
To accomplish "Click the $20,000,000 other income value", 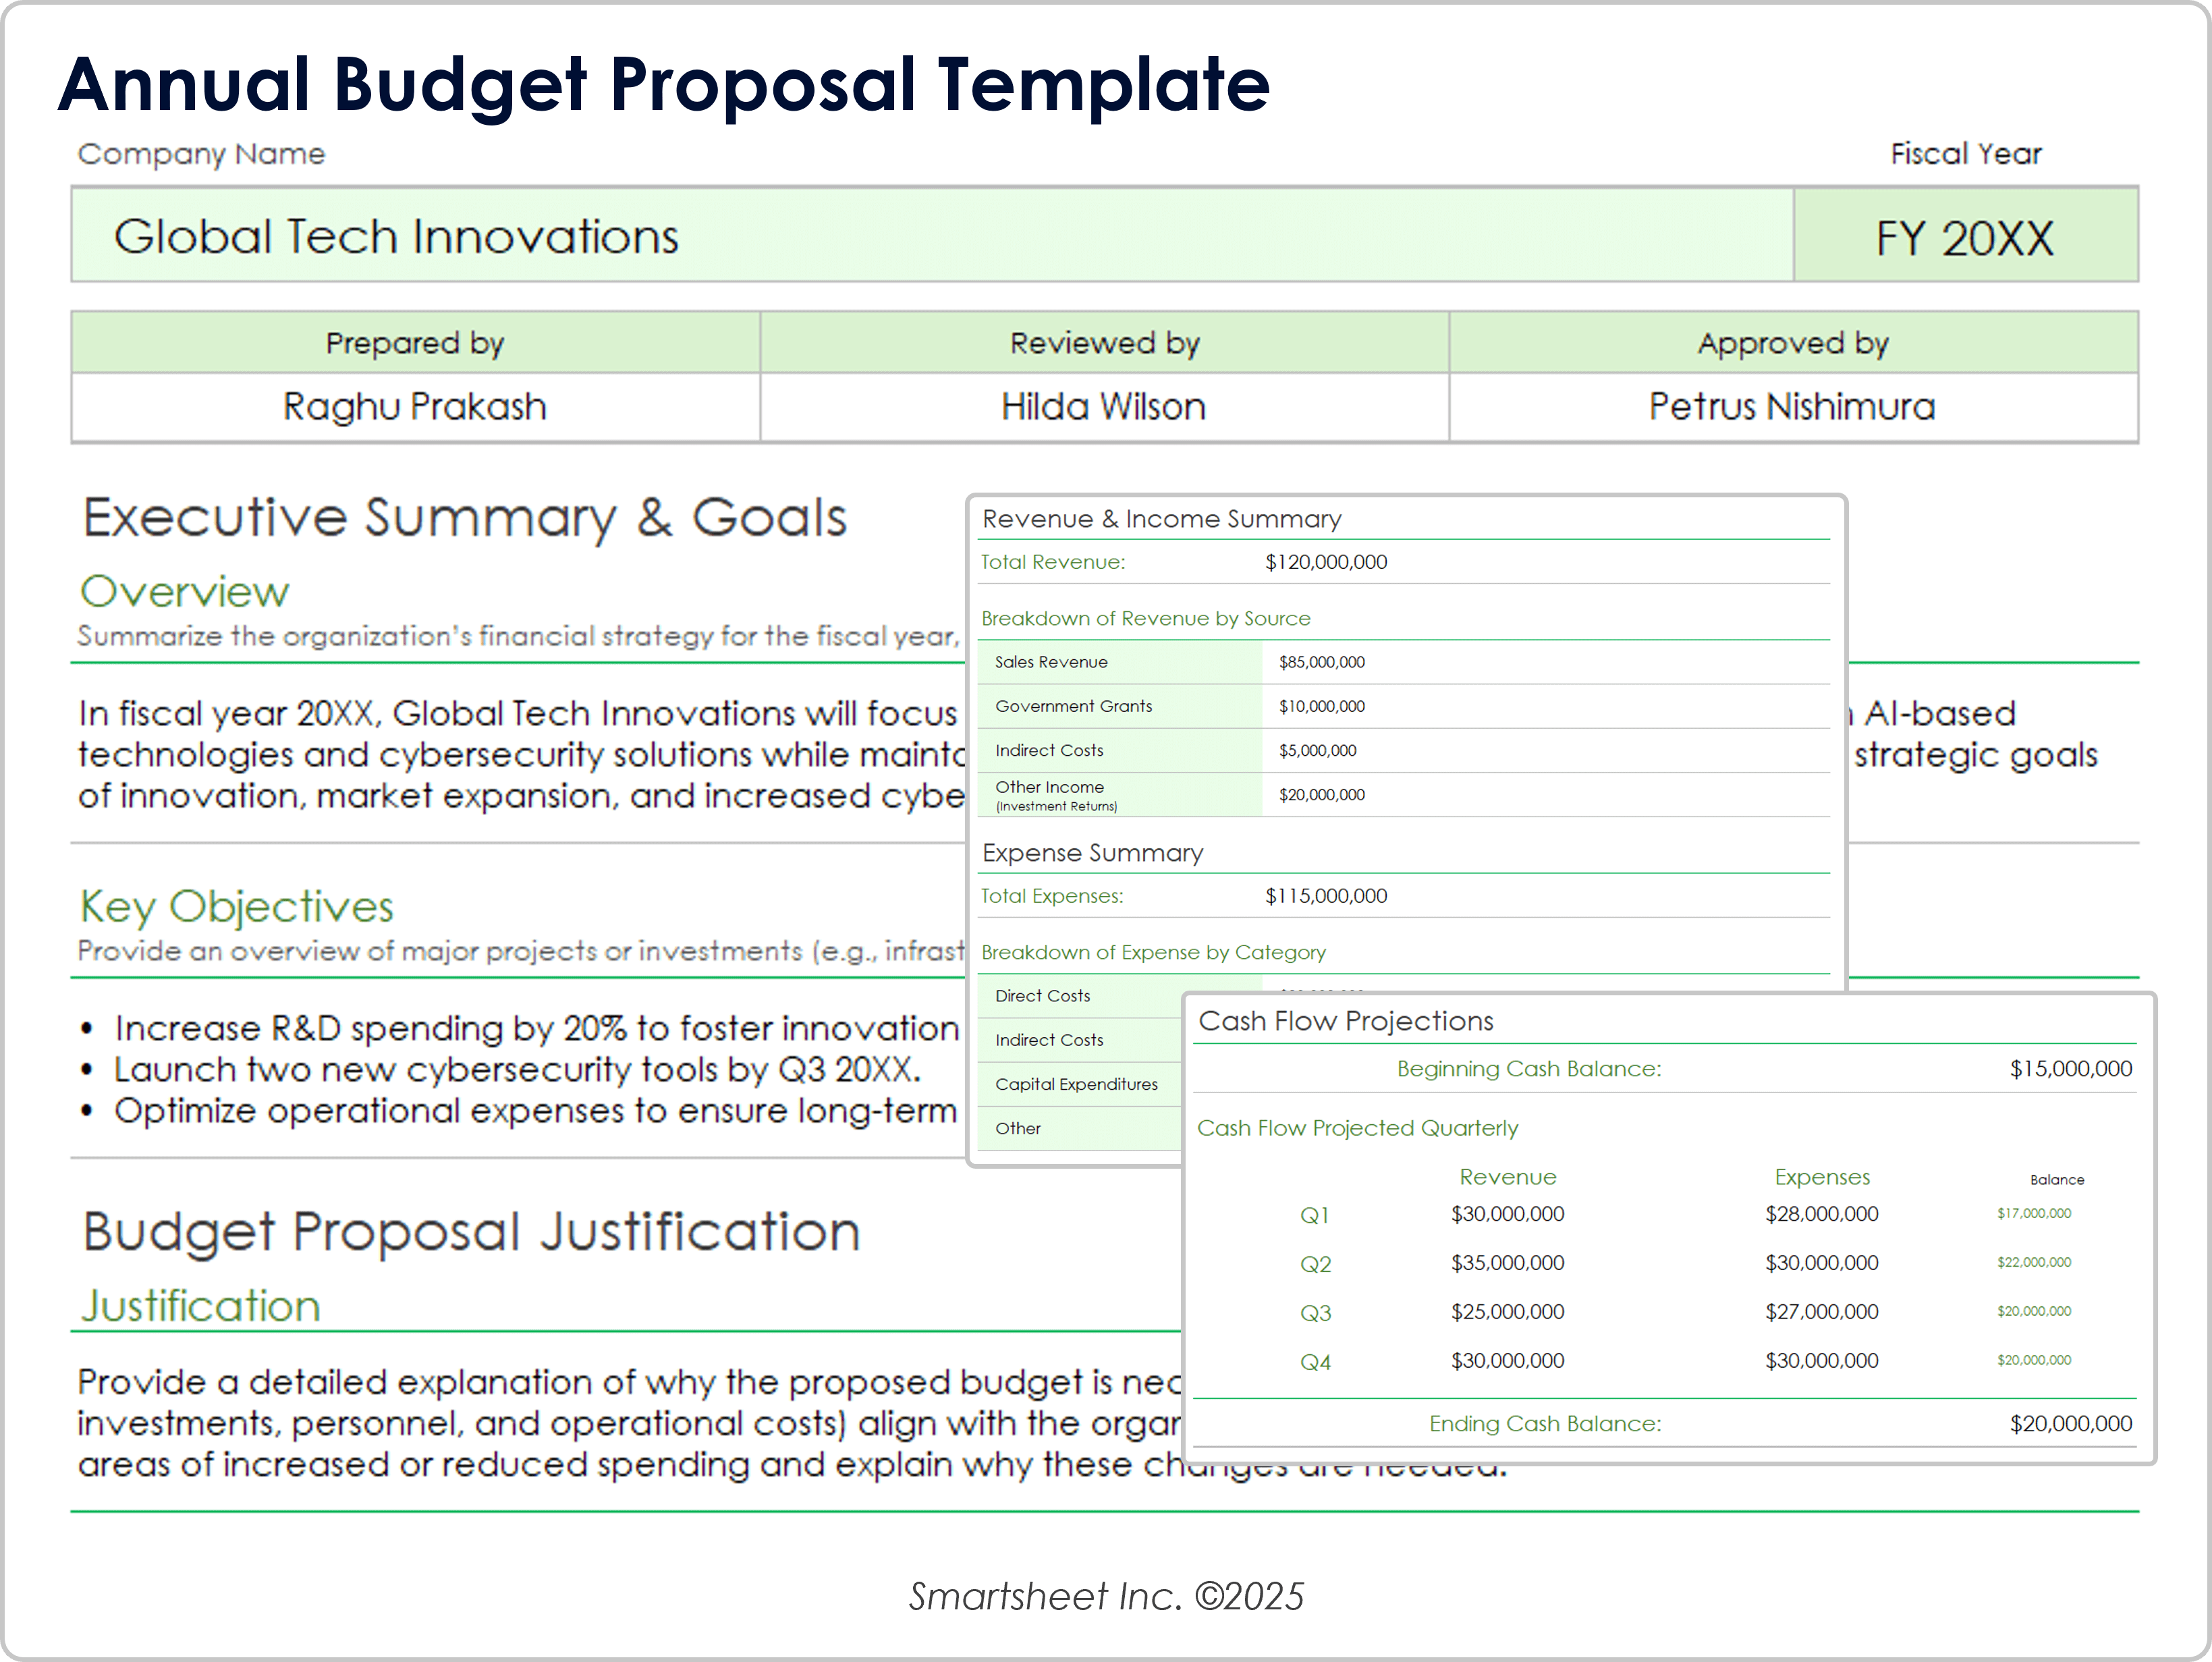I will coord(1321,795).
